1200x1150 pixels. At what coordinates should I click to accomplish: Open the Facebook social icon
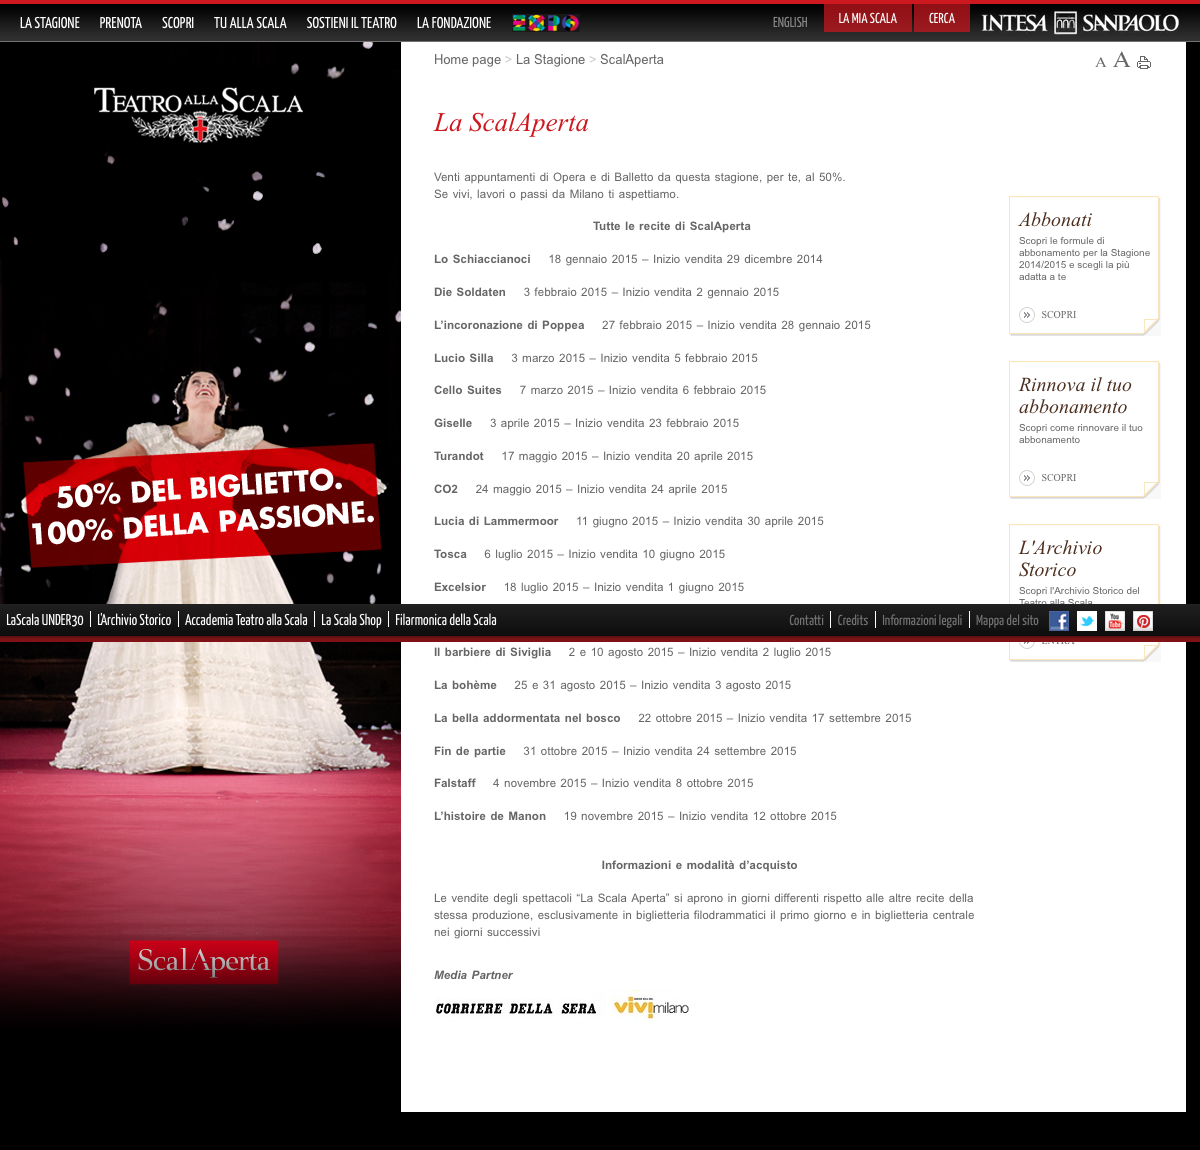(1059, 621)
